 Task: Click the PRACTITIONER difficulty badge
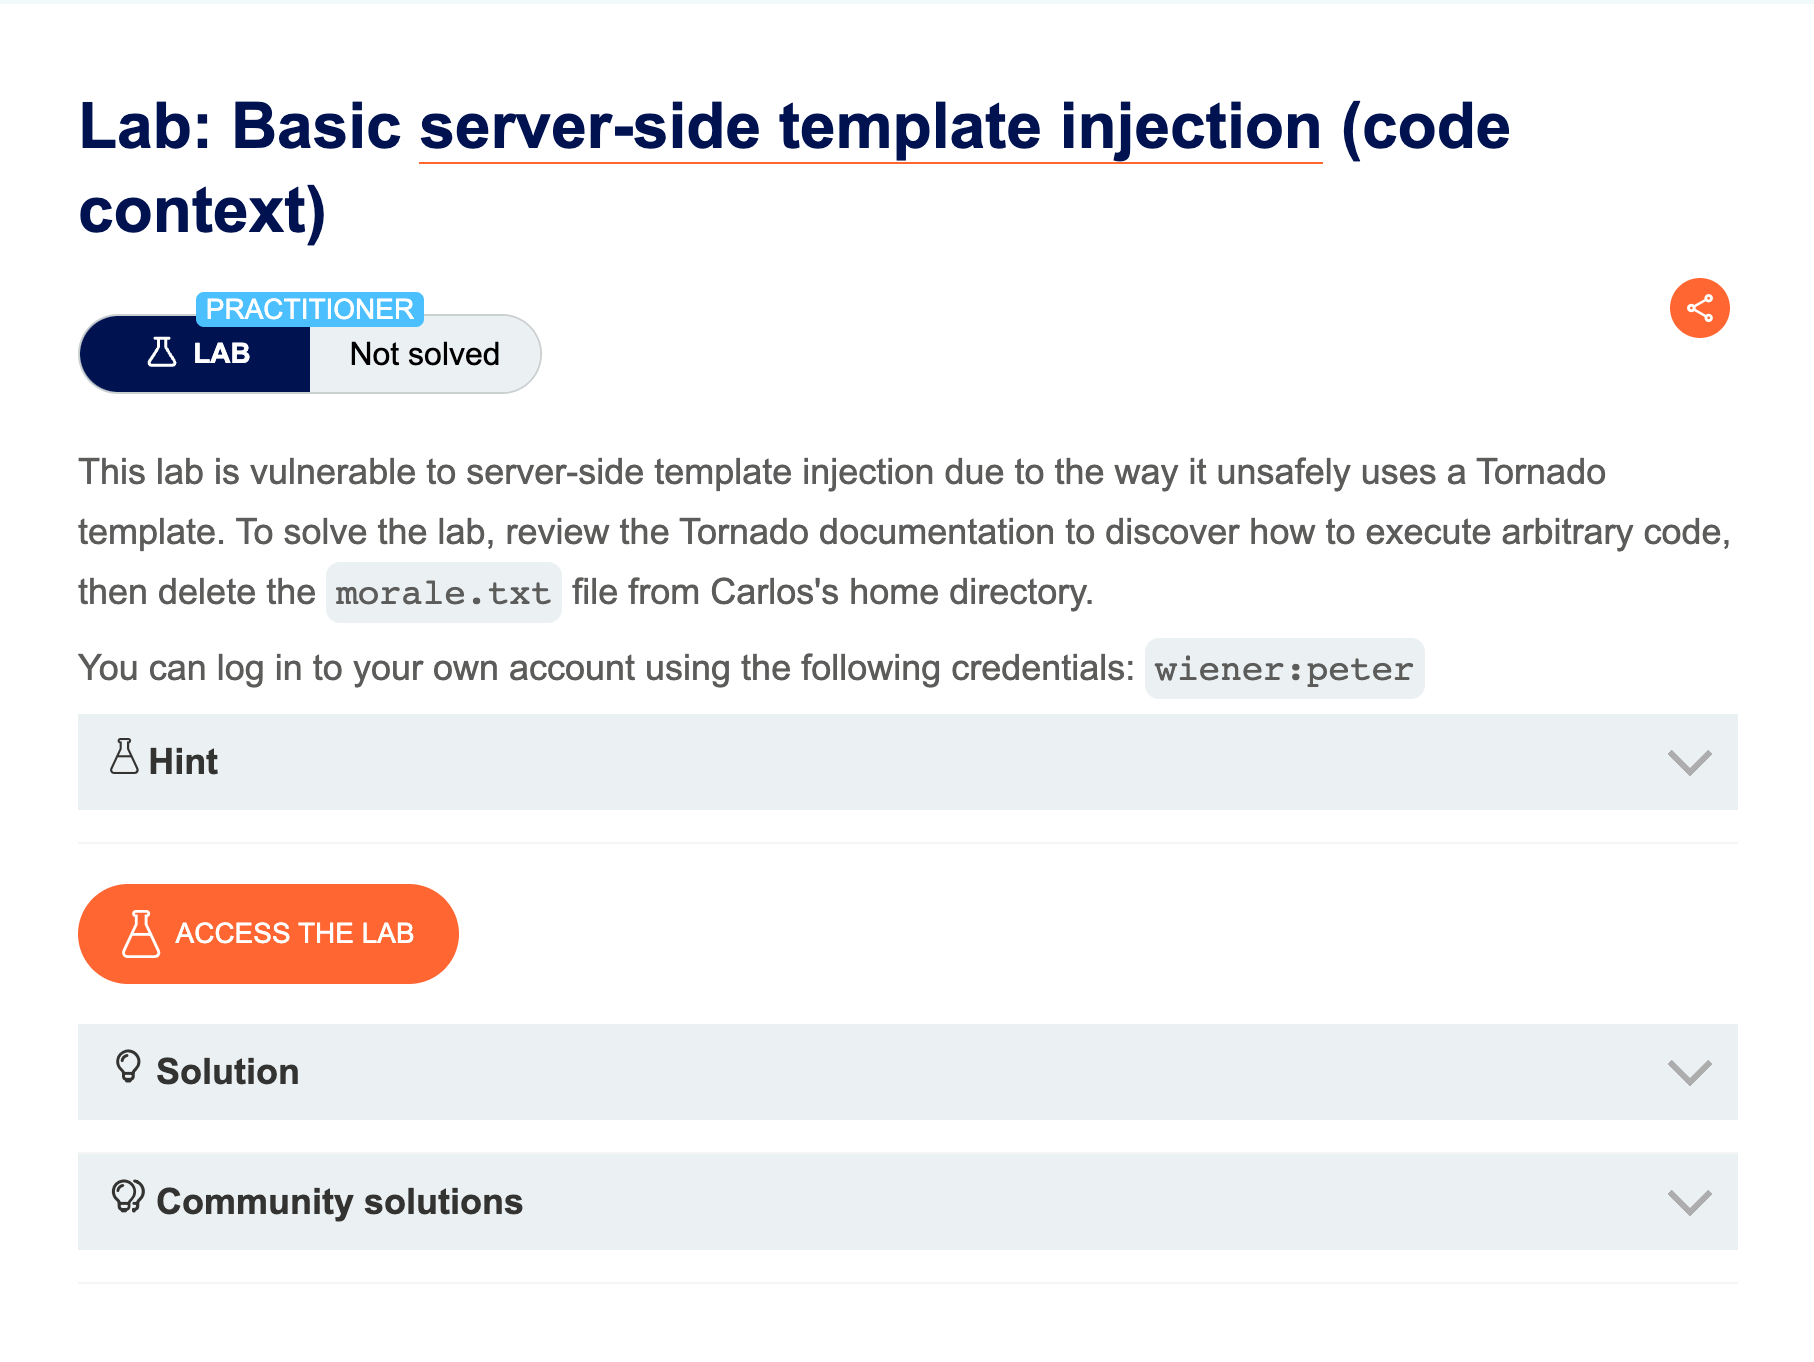310,309
